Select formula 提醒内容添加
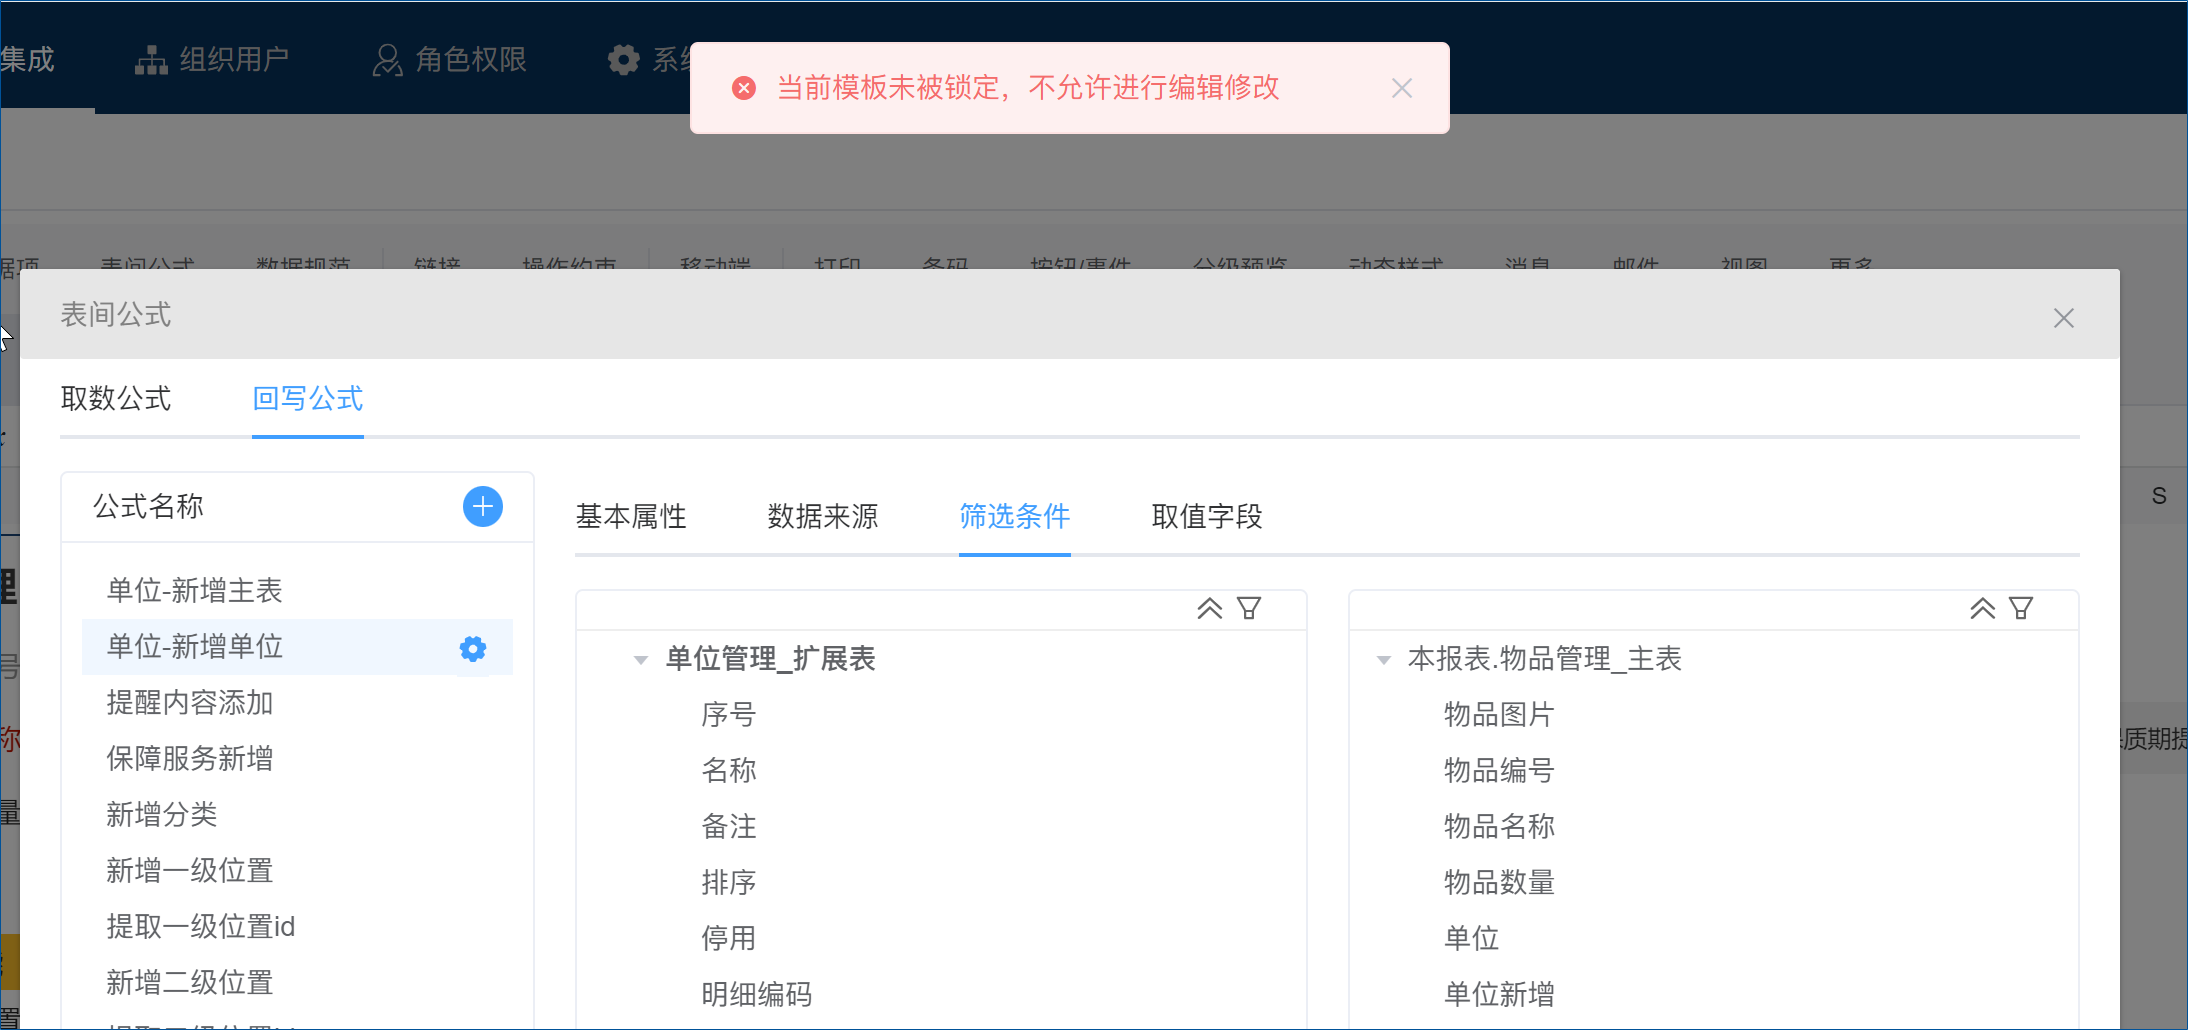This screenshot has height=1030, width=2188. (x=297, y=703)
